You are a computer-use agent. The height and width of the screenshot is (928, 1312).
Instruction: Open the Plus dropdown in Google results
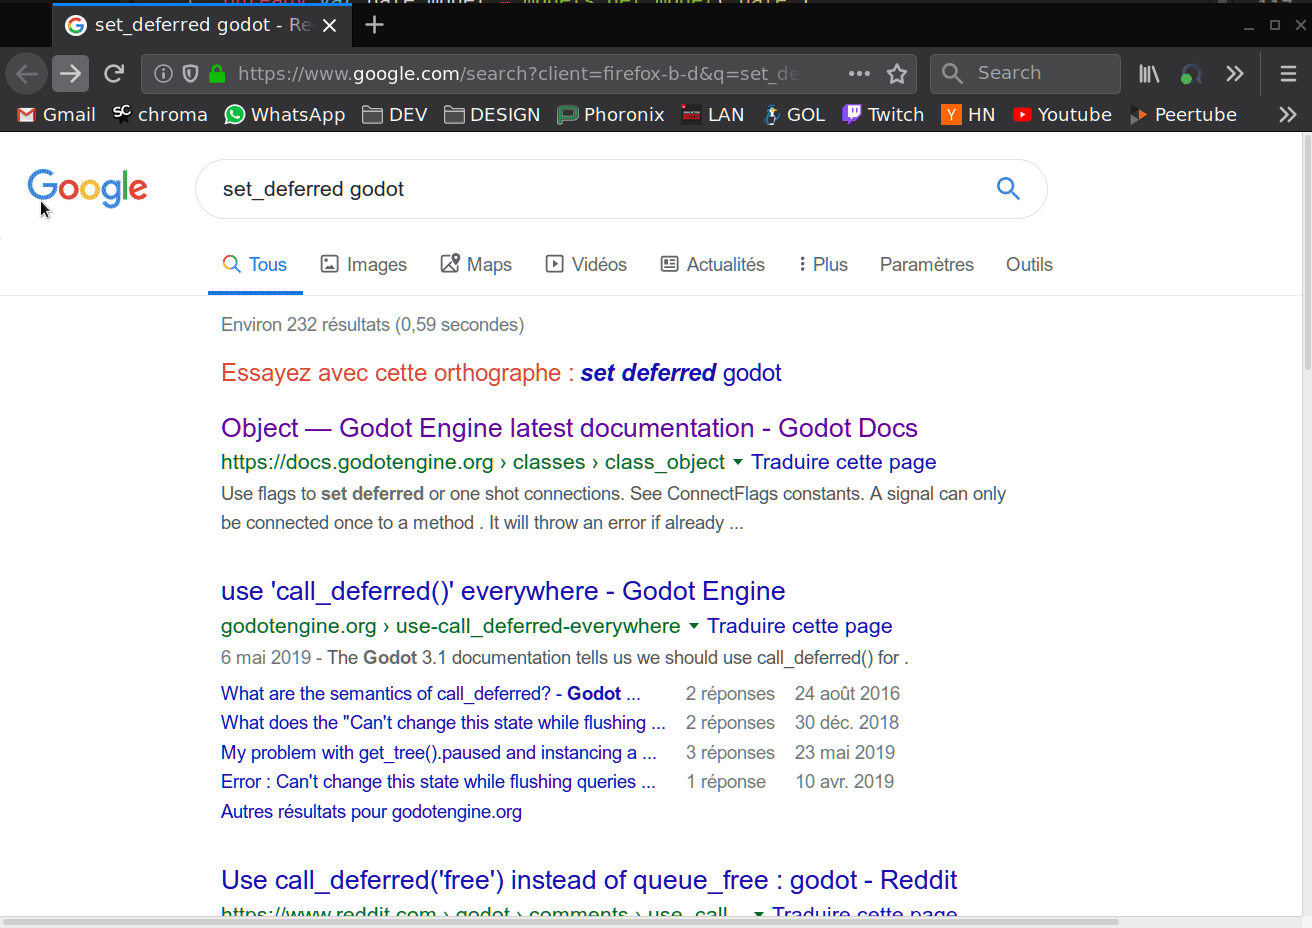(822, 264)
